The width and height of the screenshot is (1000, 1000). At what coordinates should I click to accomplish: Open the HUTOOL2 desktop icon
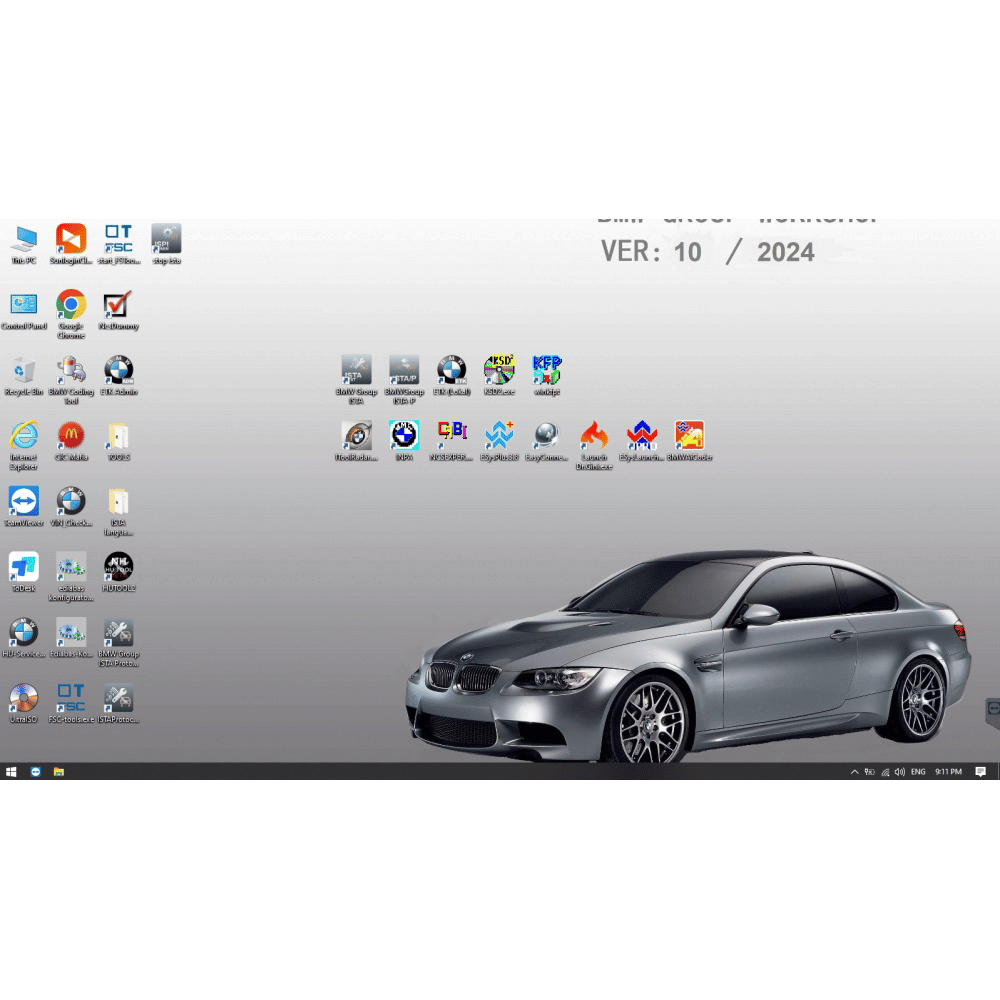coord(118,568)
